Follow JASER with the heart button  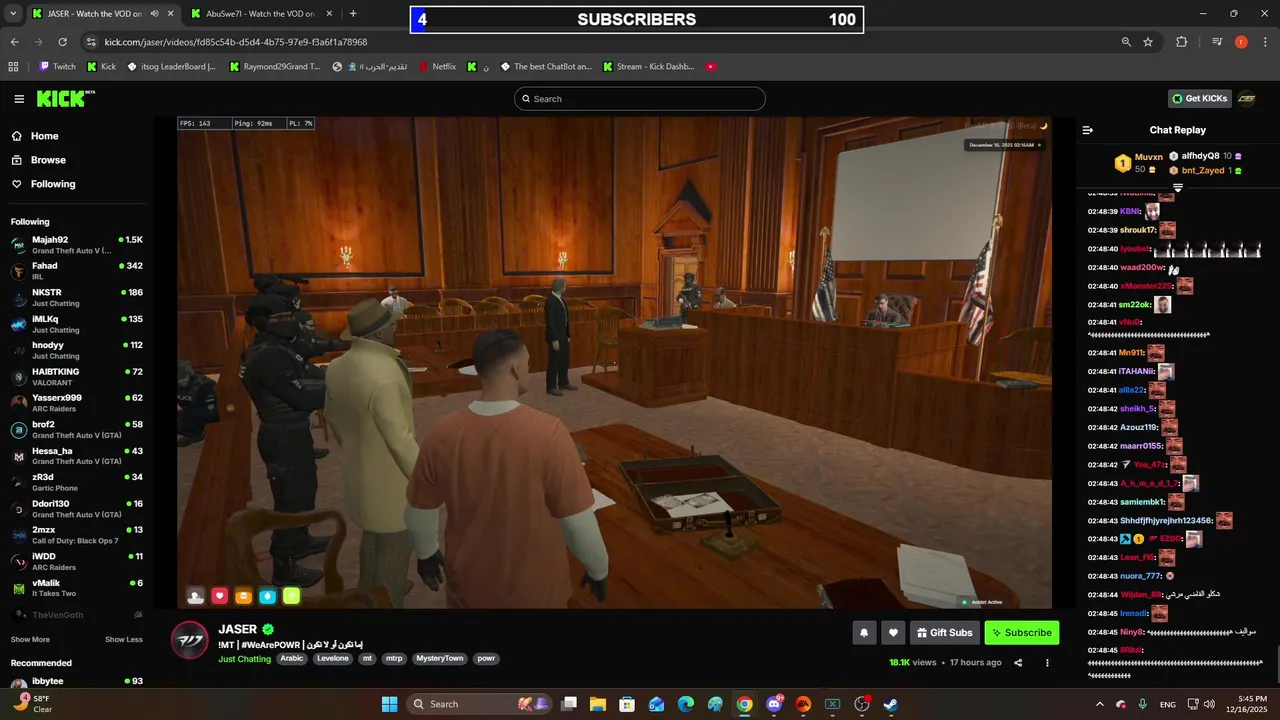point(894,633)
